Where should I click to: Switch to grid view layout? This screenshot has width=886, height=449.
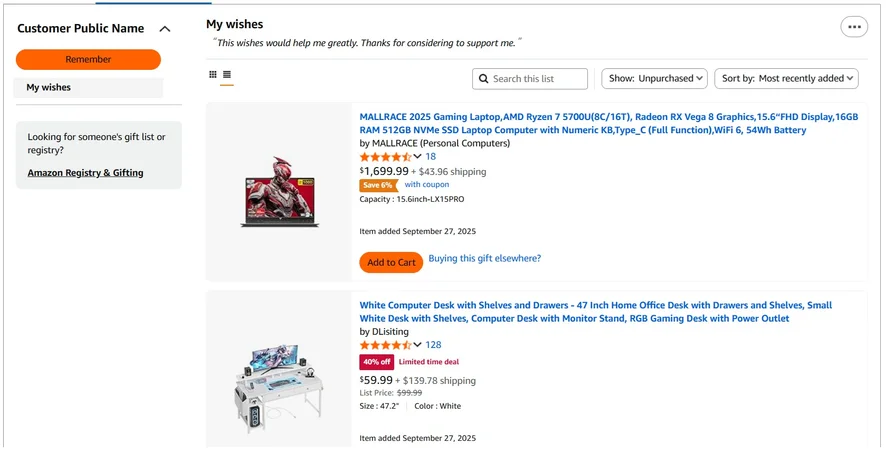213,74
